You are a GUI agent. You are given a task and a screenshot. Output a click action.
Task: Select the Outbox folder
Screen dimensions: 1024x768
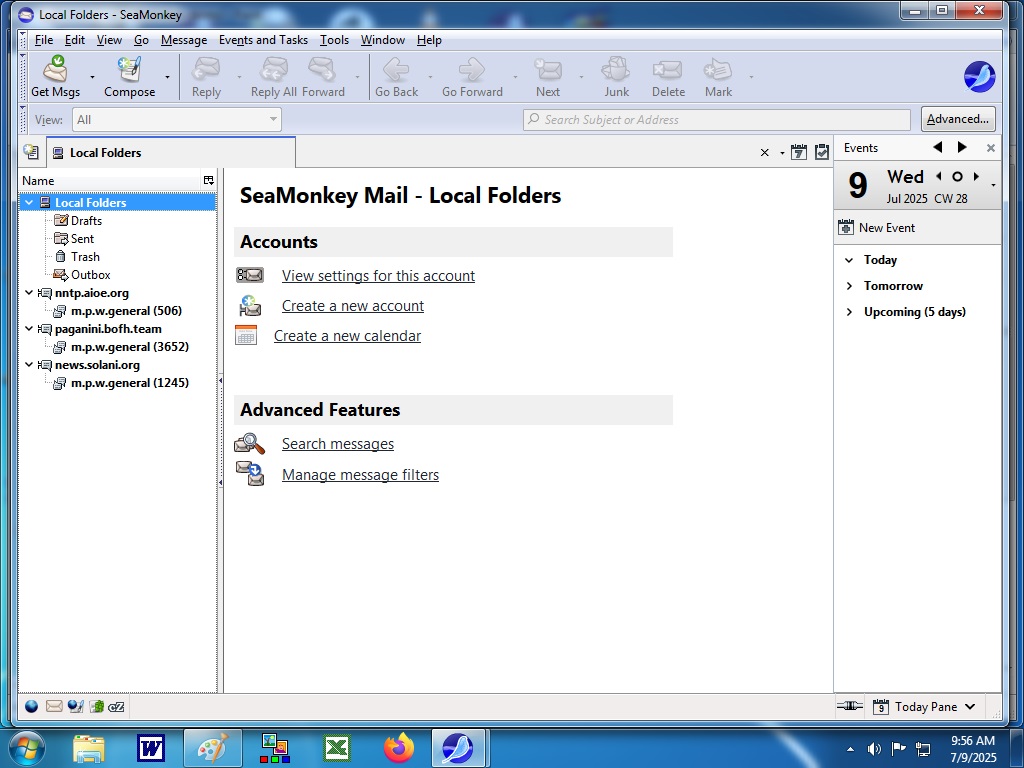90,275
